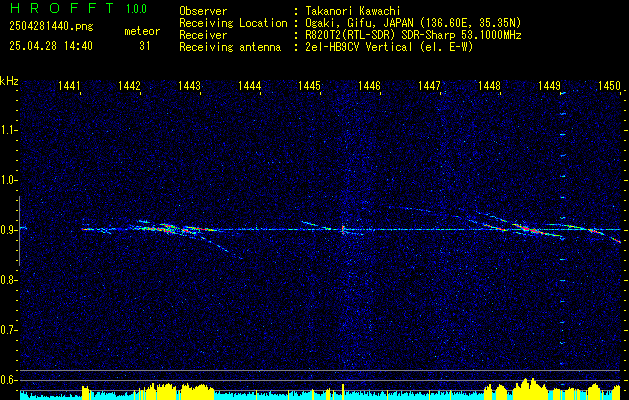The width and height of the screenshot is (629, 400).
Task: Click the kHz axis unit label
Action: point(9,81)
